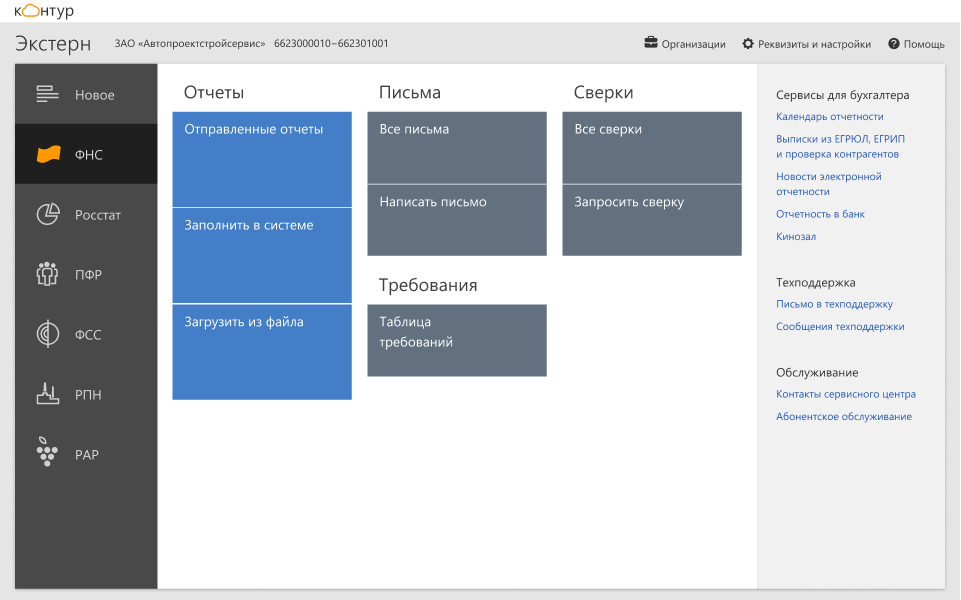
Task: Choose Заполнить в системе tile
Action: (262, 256)
